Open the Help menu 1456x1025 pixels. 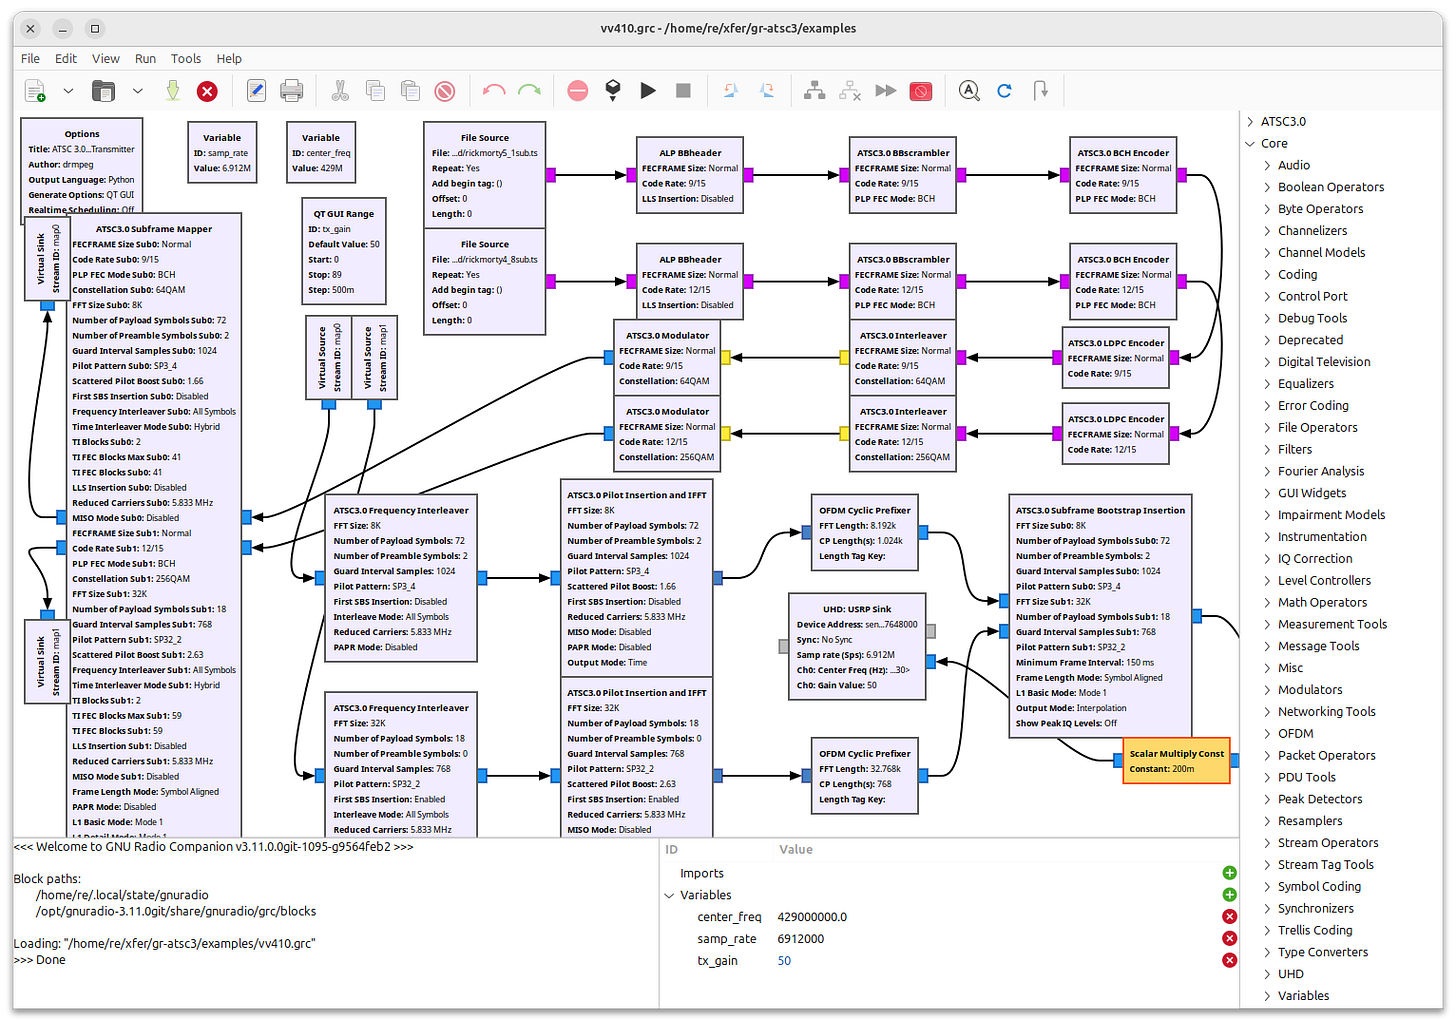229,58
